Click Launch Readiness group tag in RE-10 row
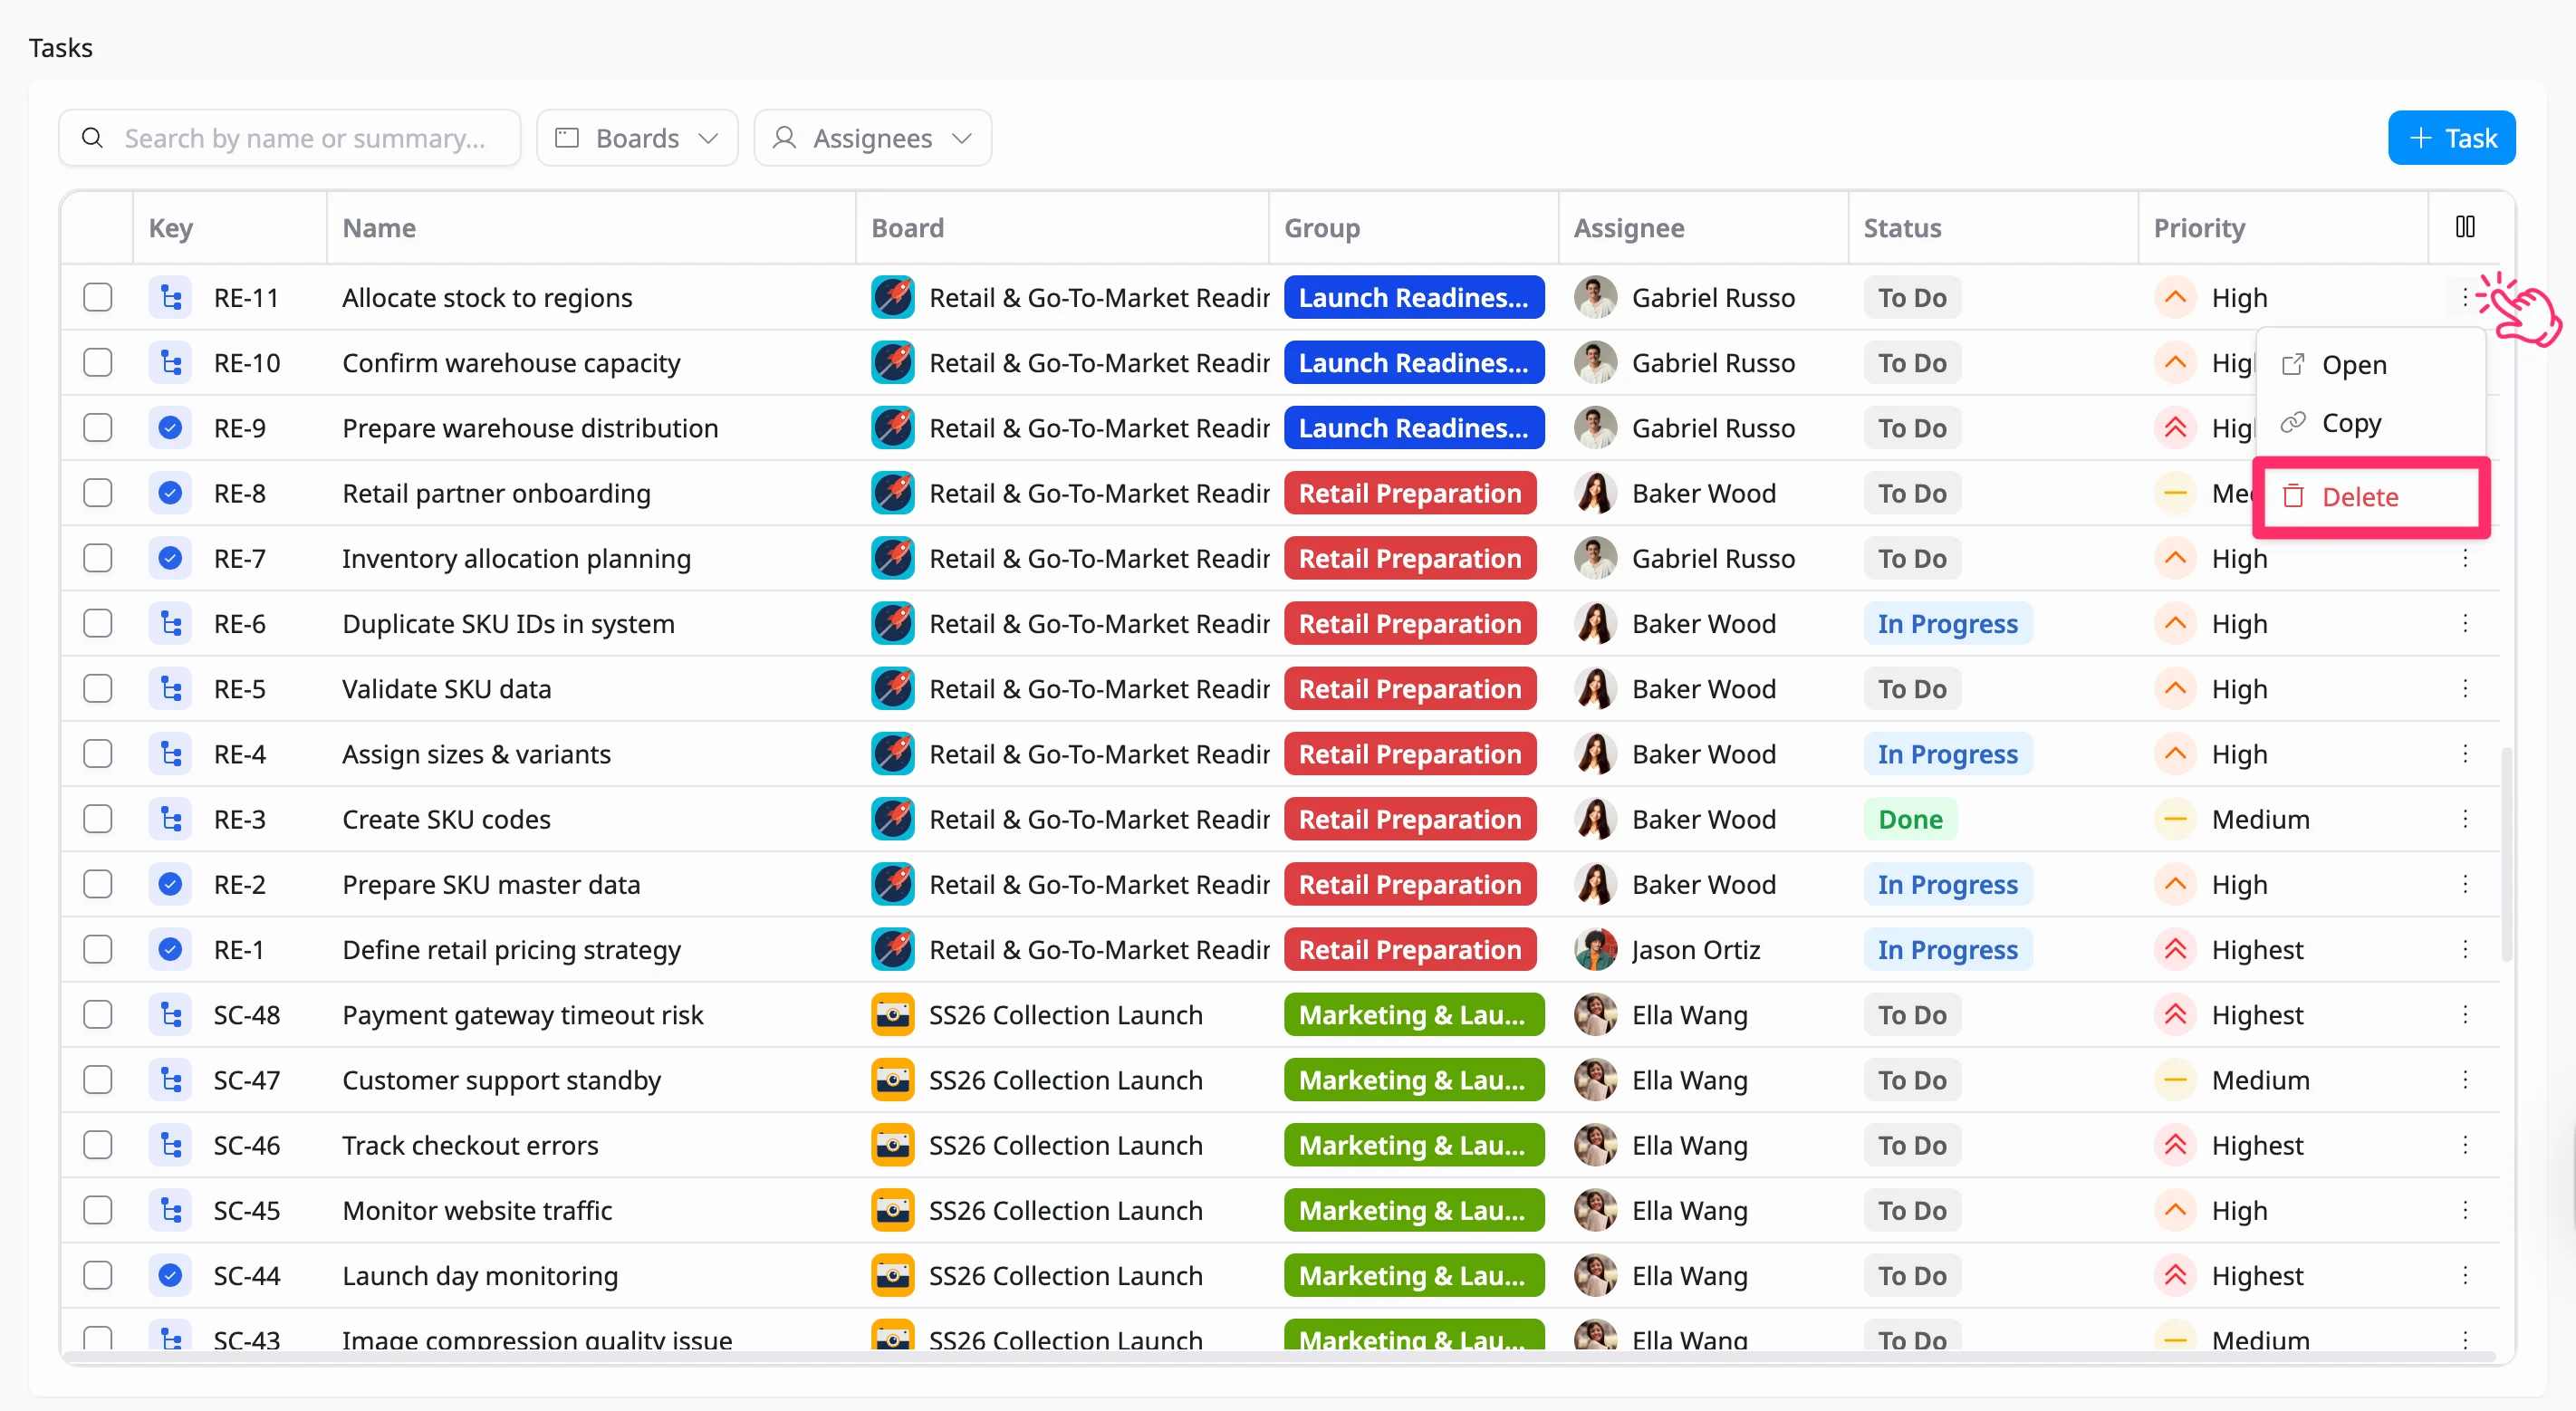 1413,363
